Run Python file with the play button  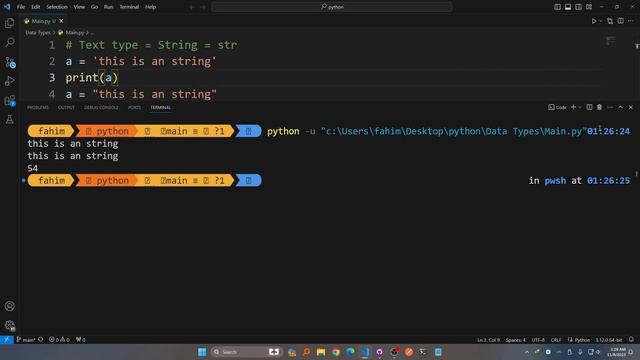[594, 21]
